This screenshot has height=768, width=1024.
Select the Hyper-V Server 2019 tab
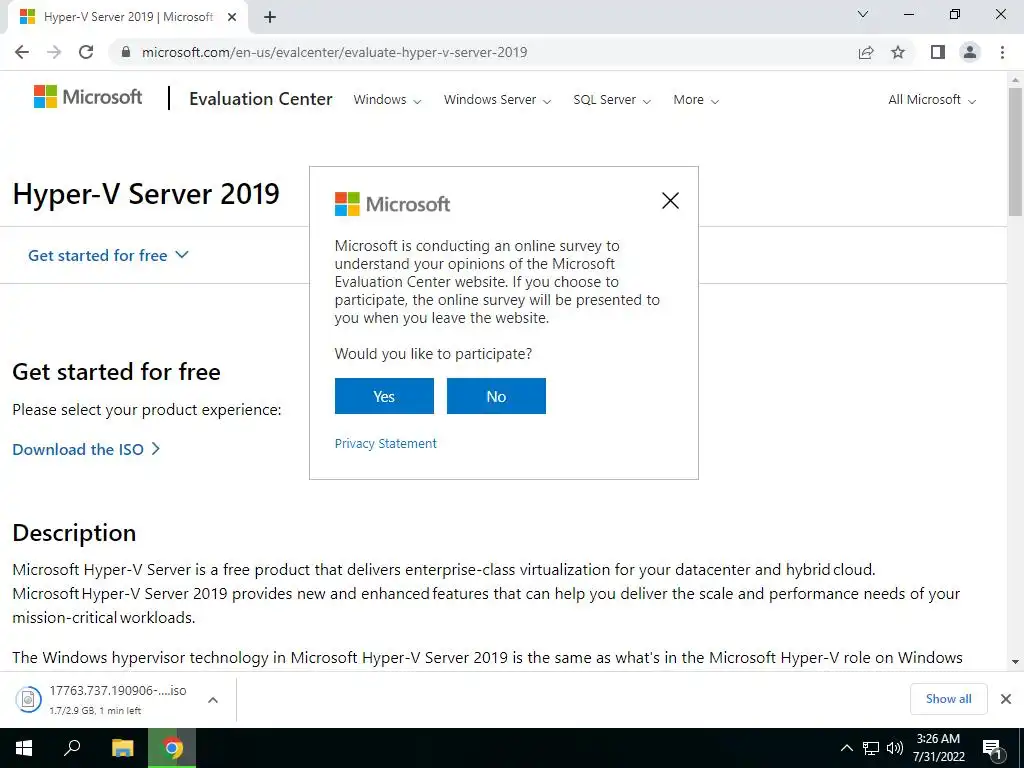(128, 18)
